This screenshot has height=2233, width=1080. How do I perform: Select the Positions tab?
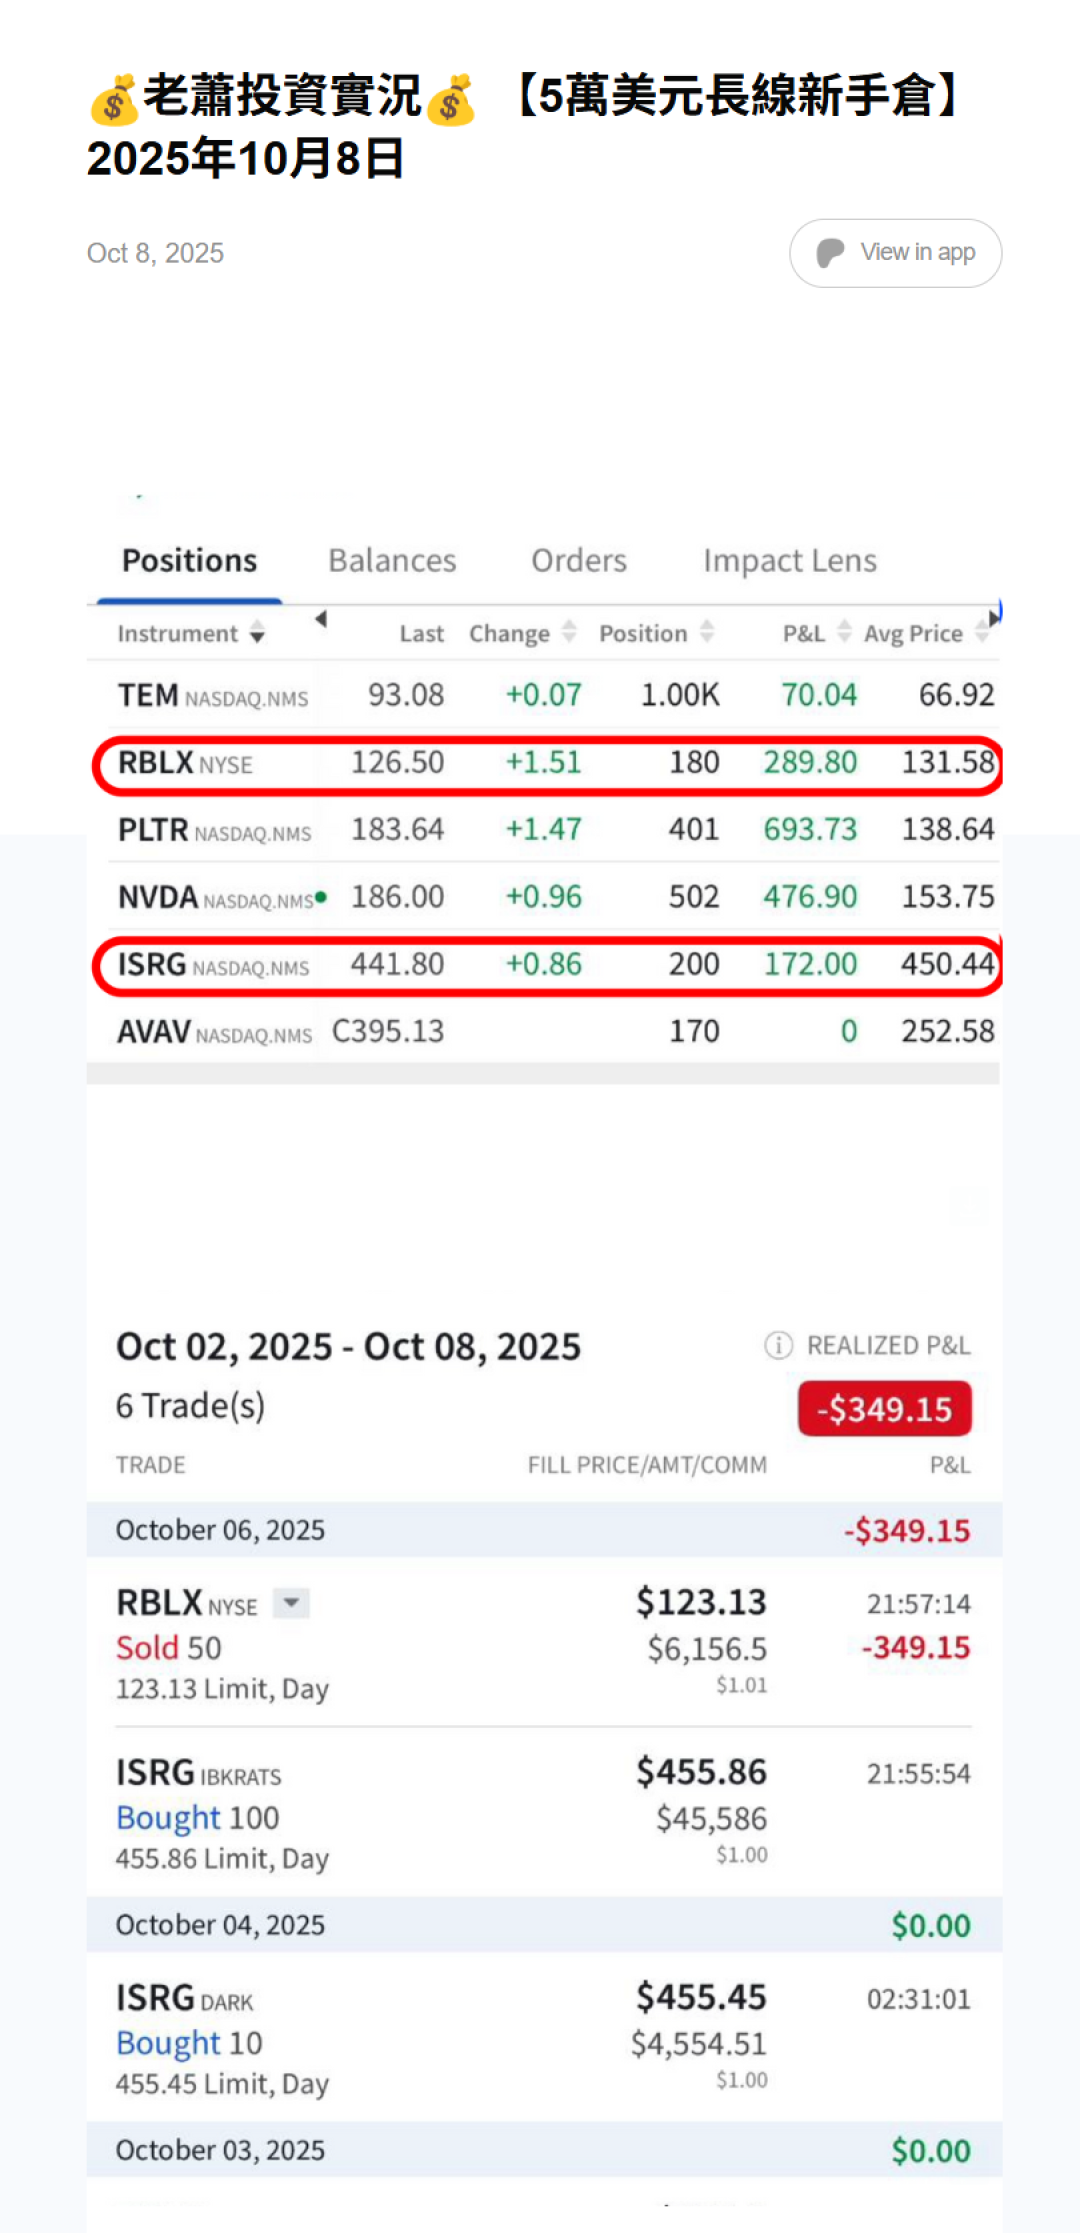click(x=189, y=561)
